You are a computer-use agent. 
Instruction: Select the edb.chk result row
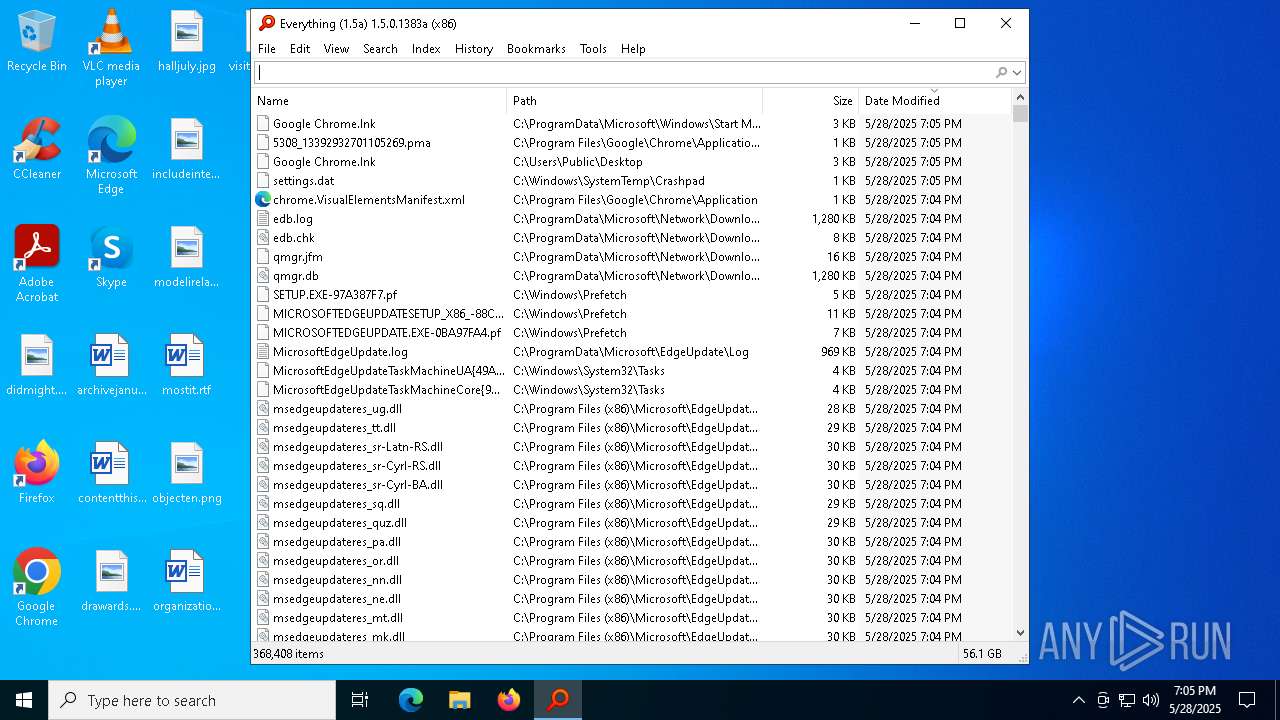click(632, 238)
